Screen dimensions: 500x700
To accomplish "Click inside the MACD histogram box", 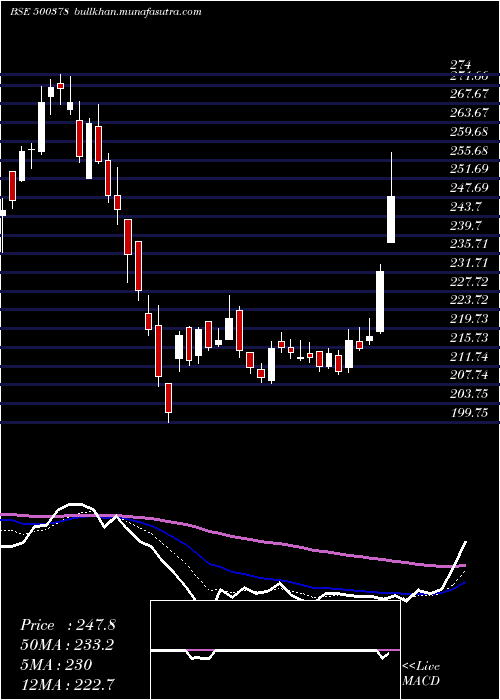I will pyautogui.click(x=275, y=650).
